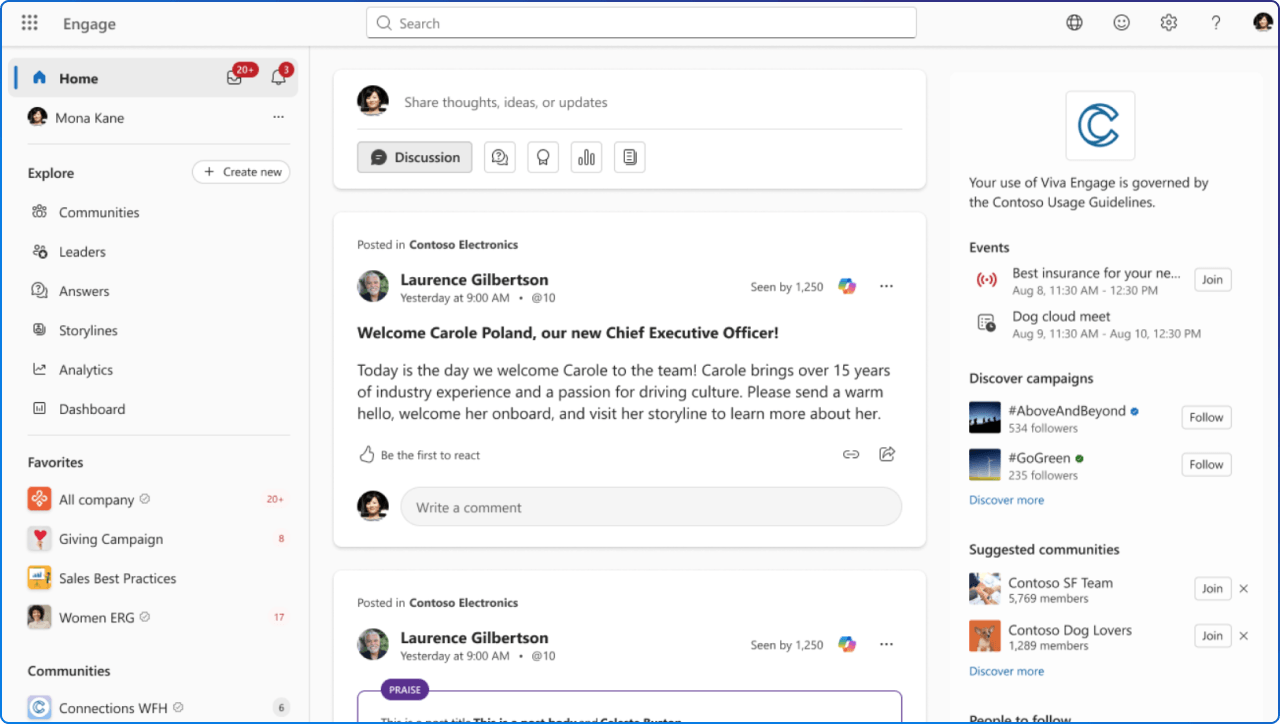Select the Article post type icon
The width and height of the screenshot is (1280, 724).
(x=629, y=157)
